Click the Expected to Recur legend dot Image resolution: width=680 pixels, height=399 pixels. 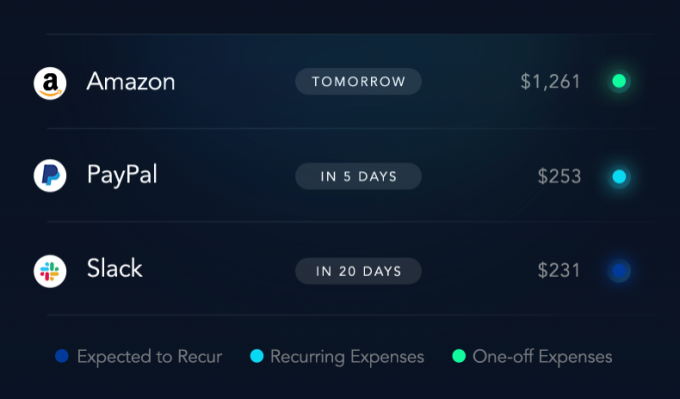[62, 356]
